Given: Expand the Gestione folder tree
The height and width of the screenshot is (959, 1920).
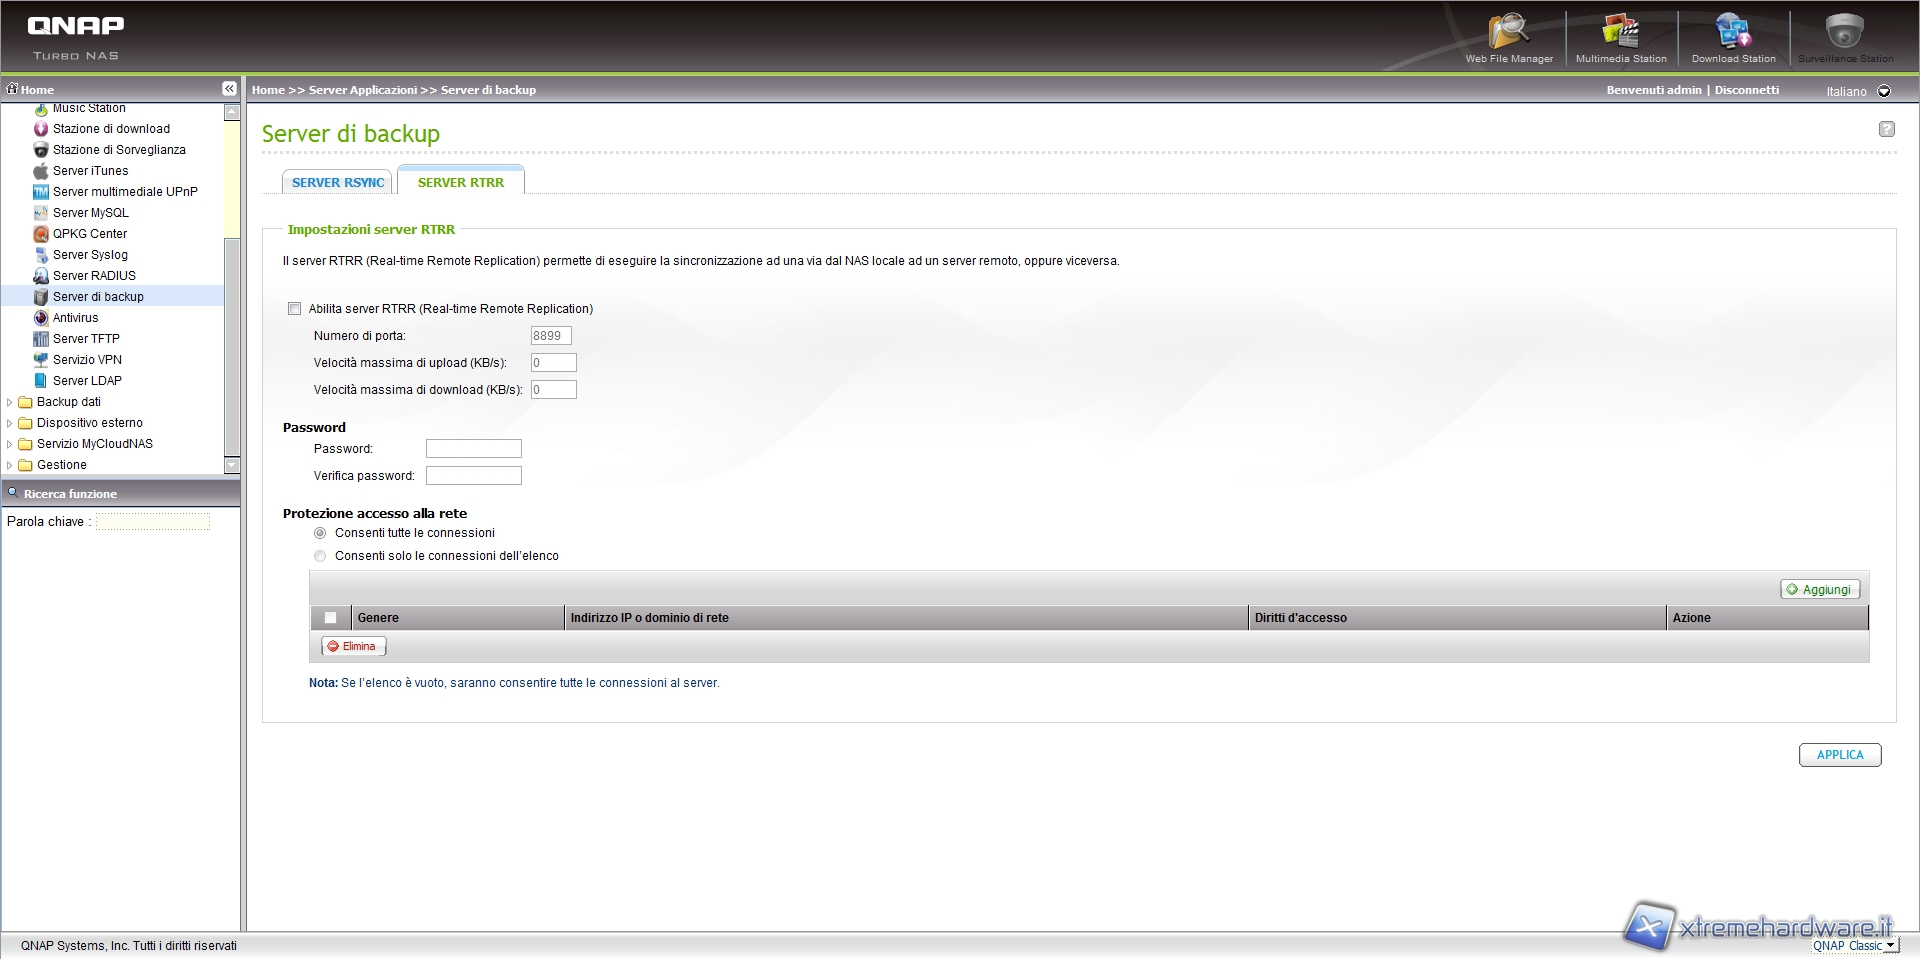Looking at the screenshot, I should click(x=10, y=465).
